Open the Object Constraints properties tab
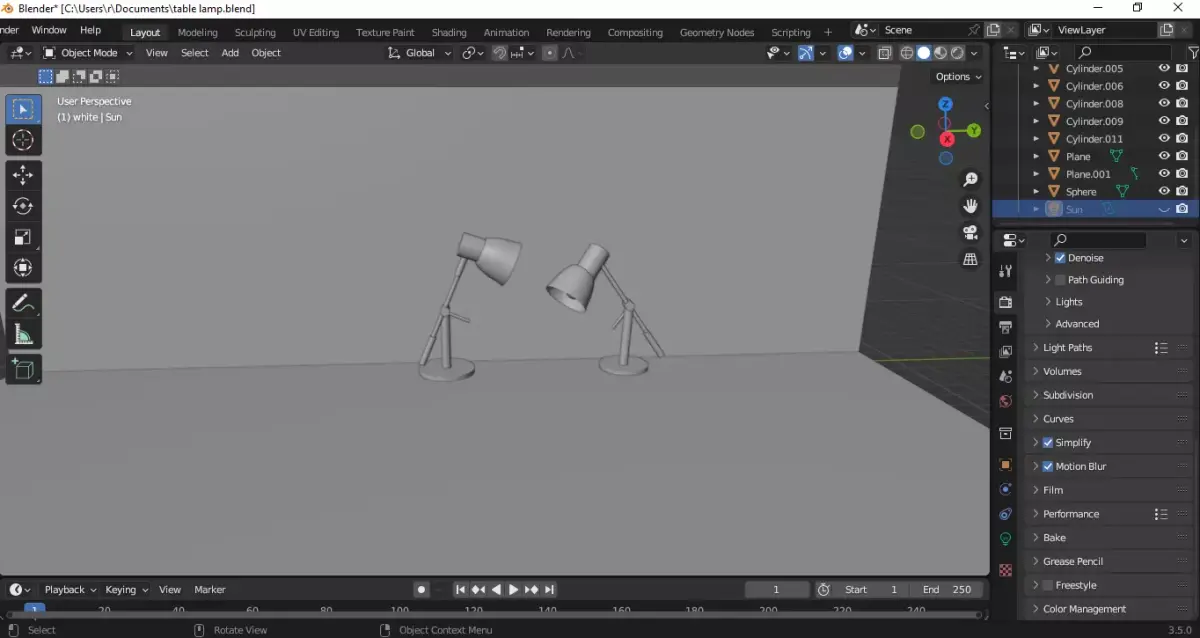The width and height of the screenshot is (1200, 638). [1006, 514]
